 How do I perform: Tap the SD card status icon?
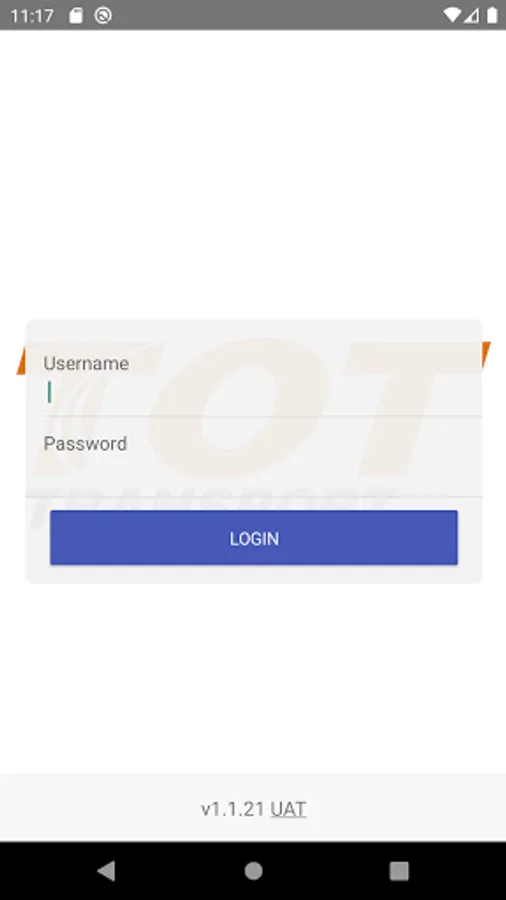click(x=76, y=15)
